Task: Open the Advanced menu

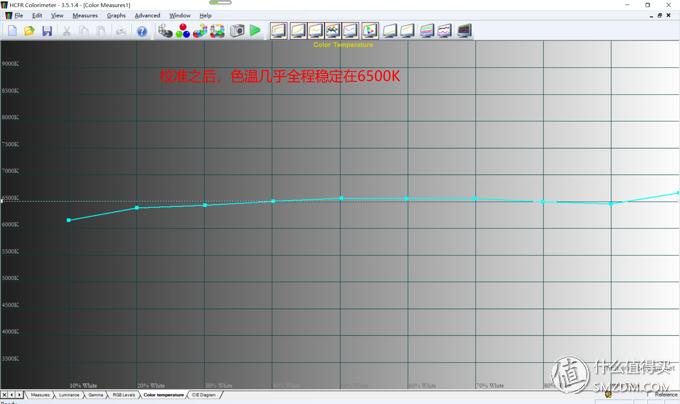Action: pyautogui.click(x=147, y=16)
